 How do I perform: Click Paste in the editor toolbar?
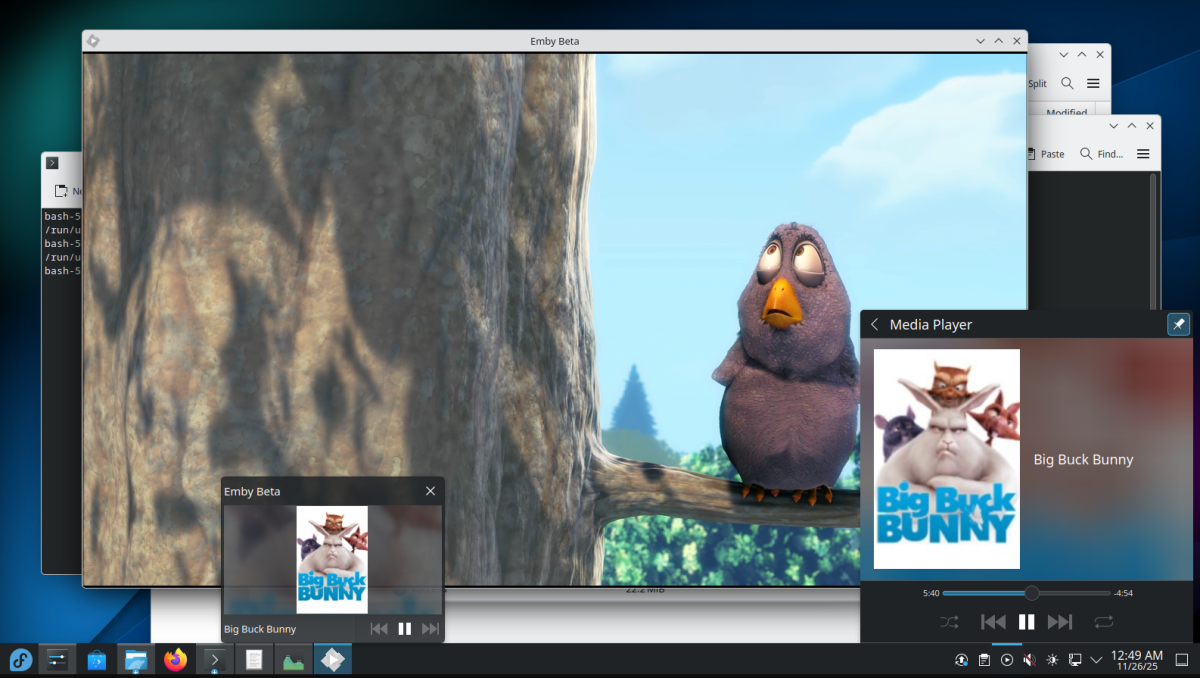pos(1046,154)
